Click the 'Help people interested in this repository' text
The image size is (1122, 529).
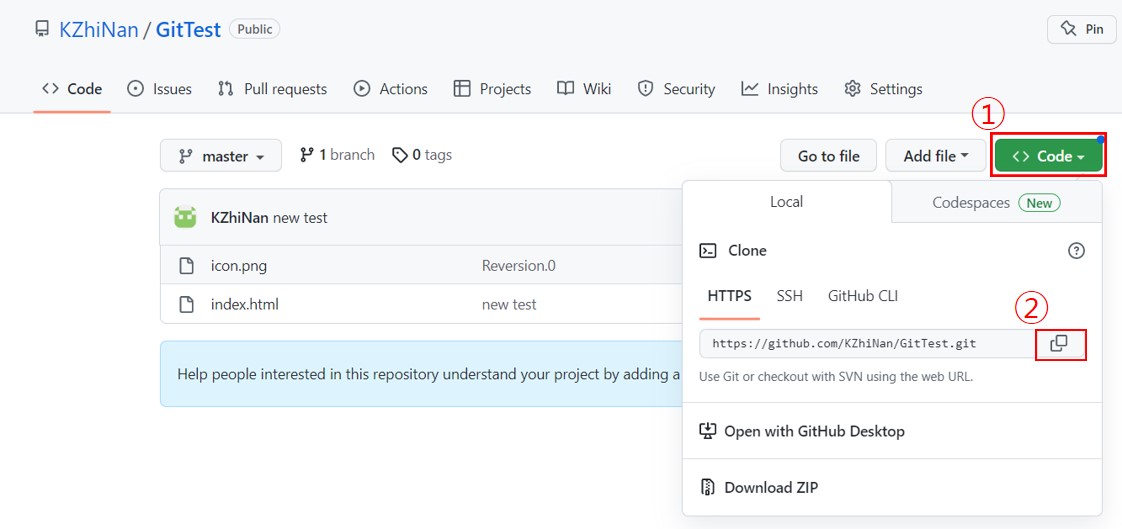428,374
